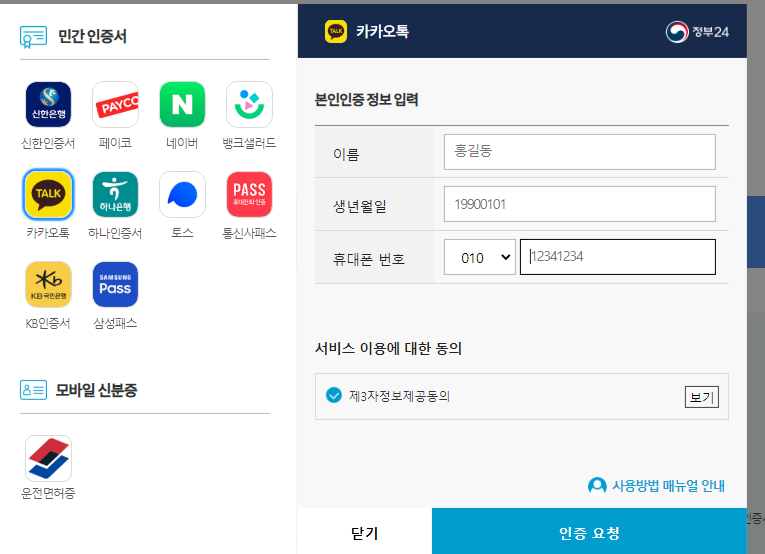Select the 운전면허증 mobile ID icon
Screen dimensions: 765x554
click(48, 458)
